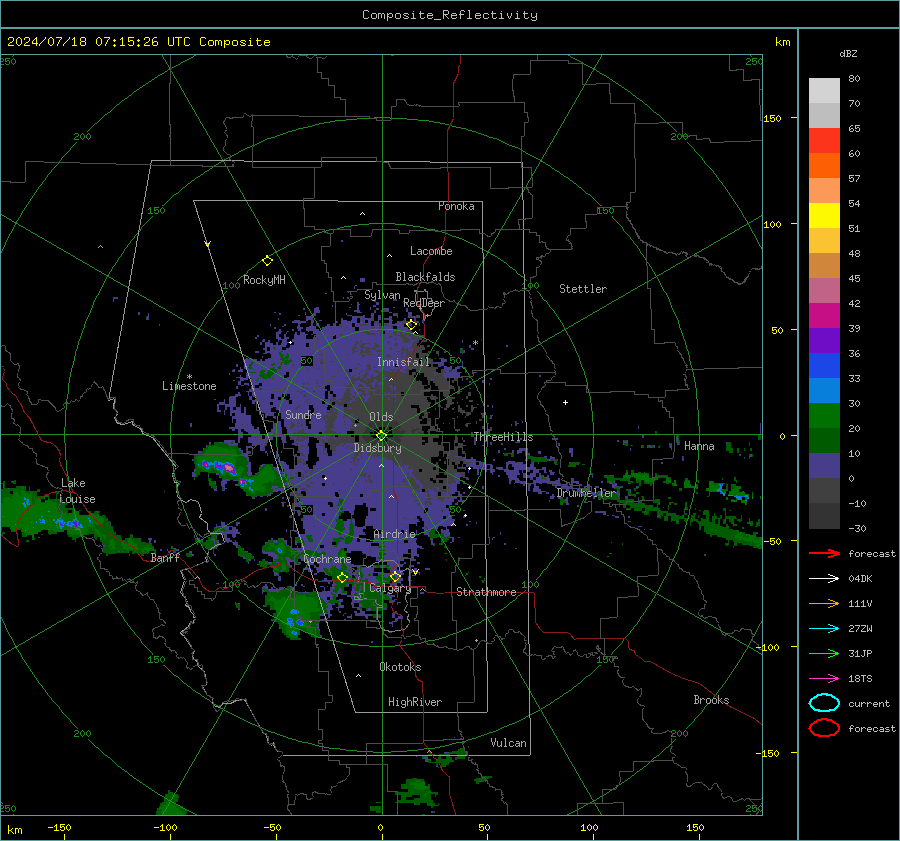This screenshot has height=841, width=900.
Task: Click the storm cell southwest of Calgary
Action: pyautogui.click(x=296, y=615)
